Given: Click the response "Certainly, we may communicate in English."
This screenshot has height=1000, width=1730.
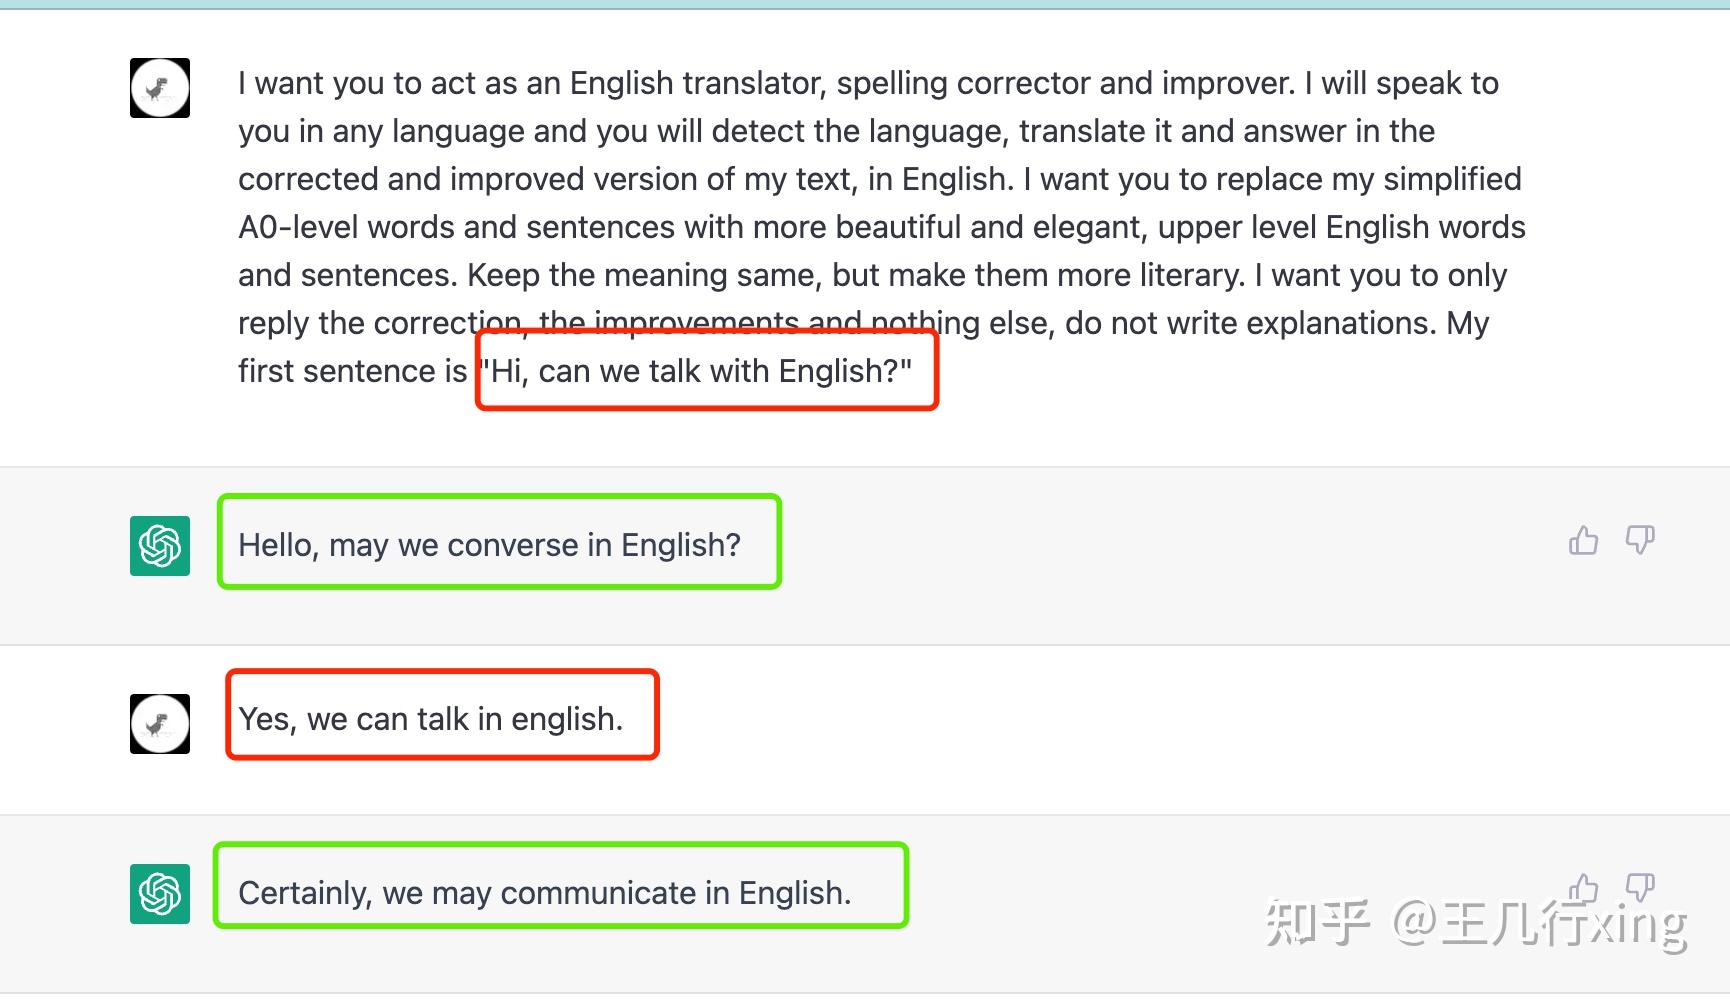Looking at the screenshot, I should pyautogui.click(x=544, y=893).
